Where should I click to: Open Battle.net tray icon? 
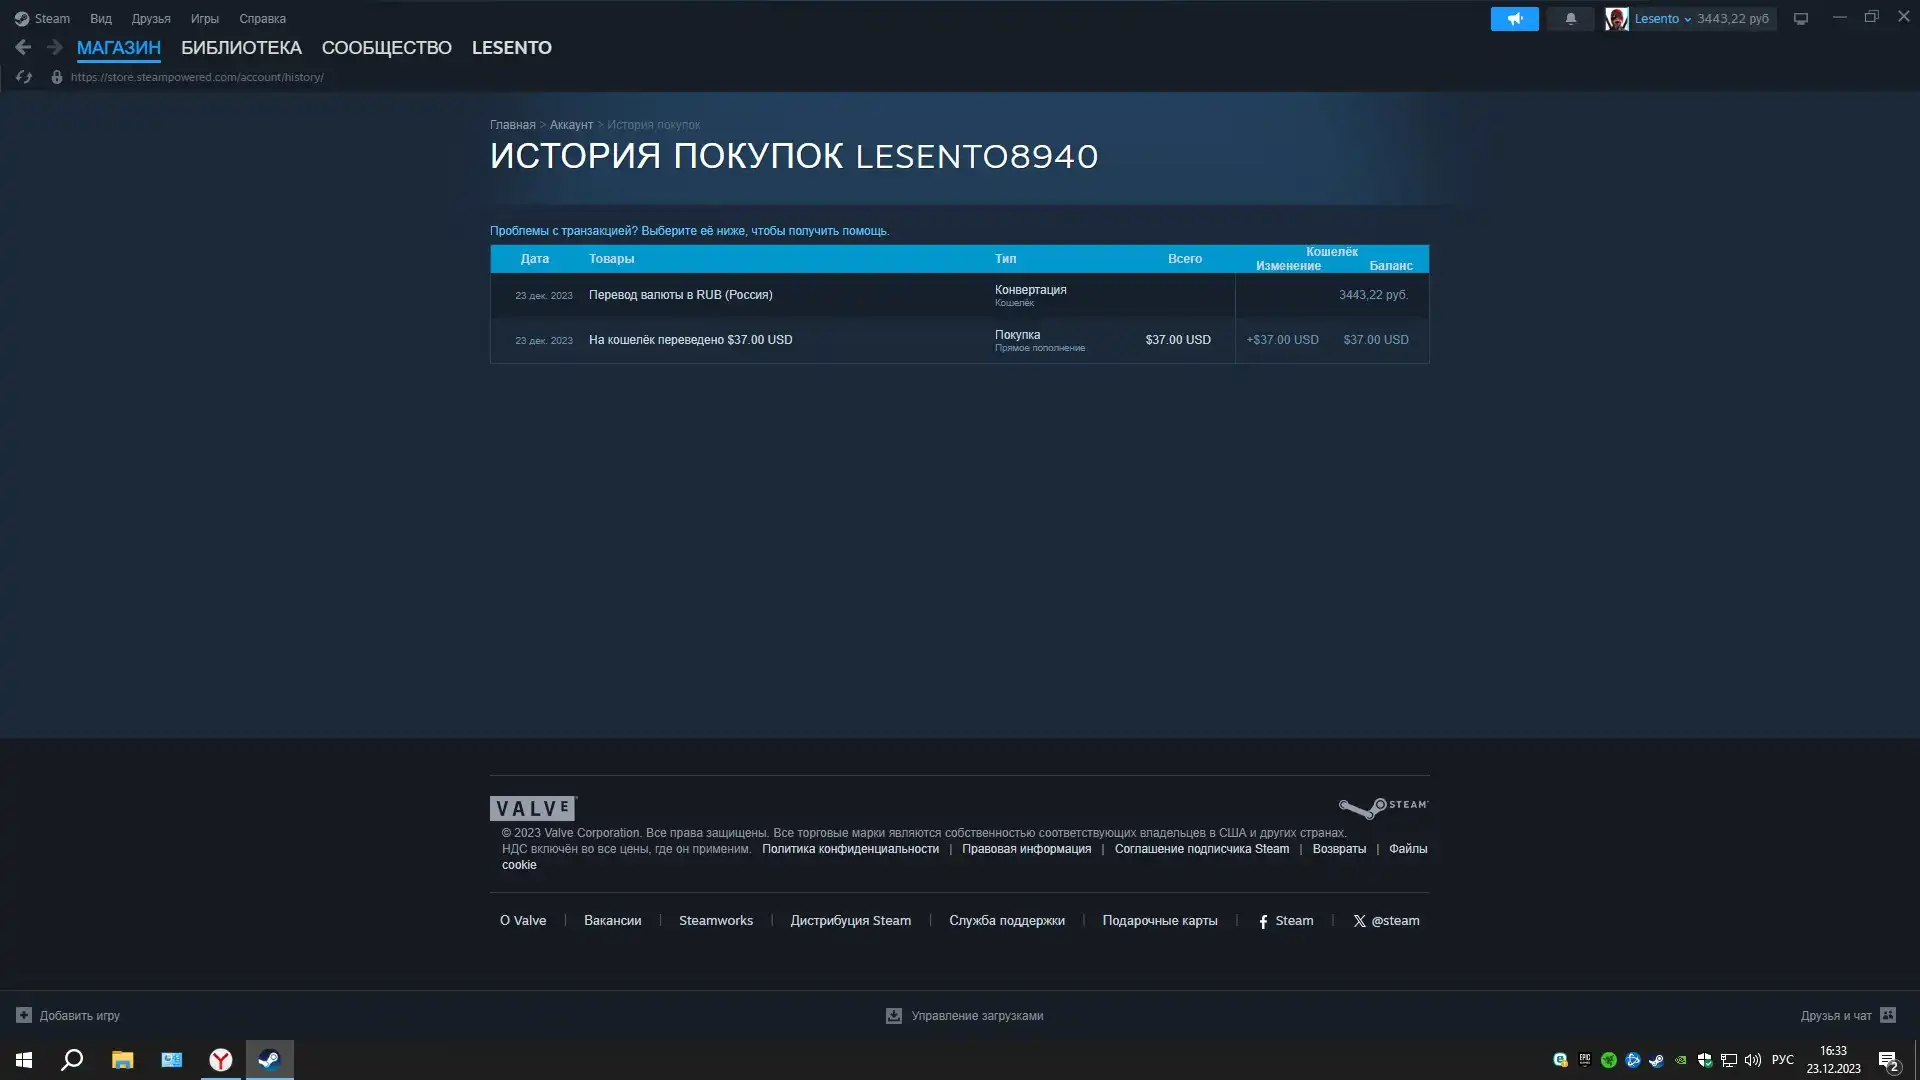pyautogui.click(x=1633, y=1060)
